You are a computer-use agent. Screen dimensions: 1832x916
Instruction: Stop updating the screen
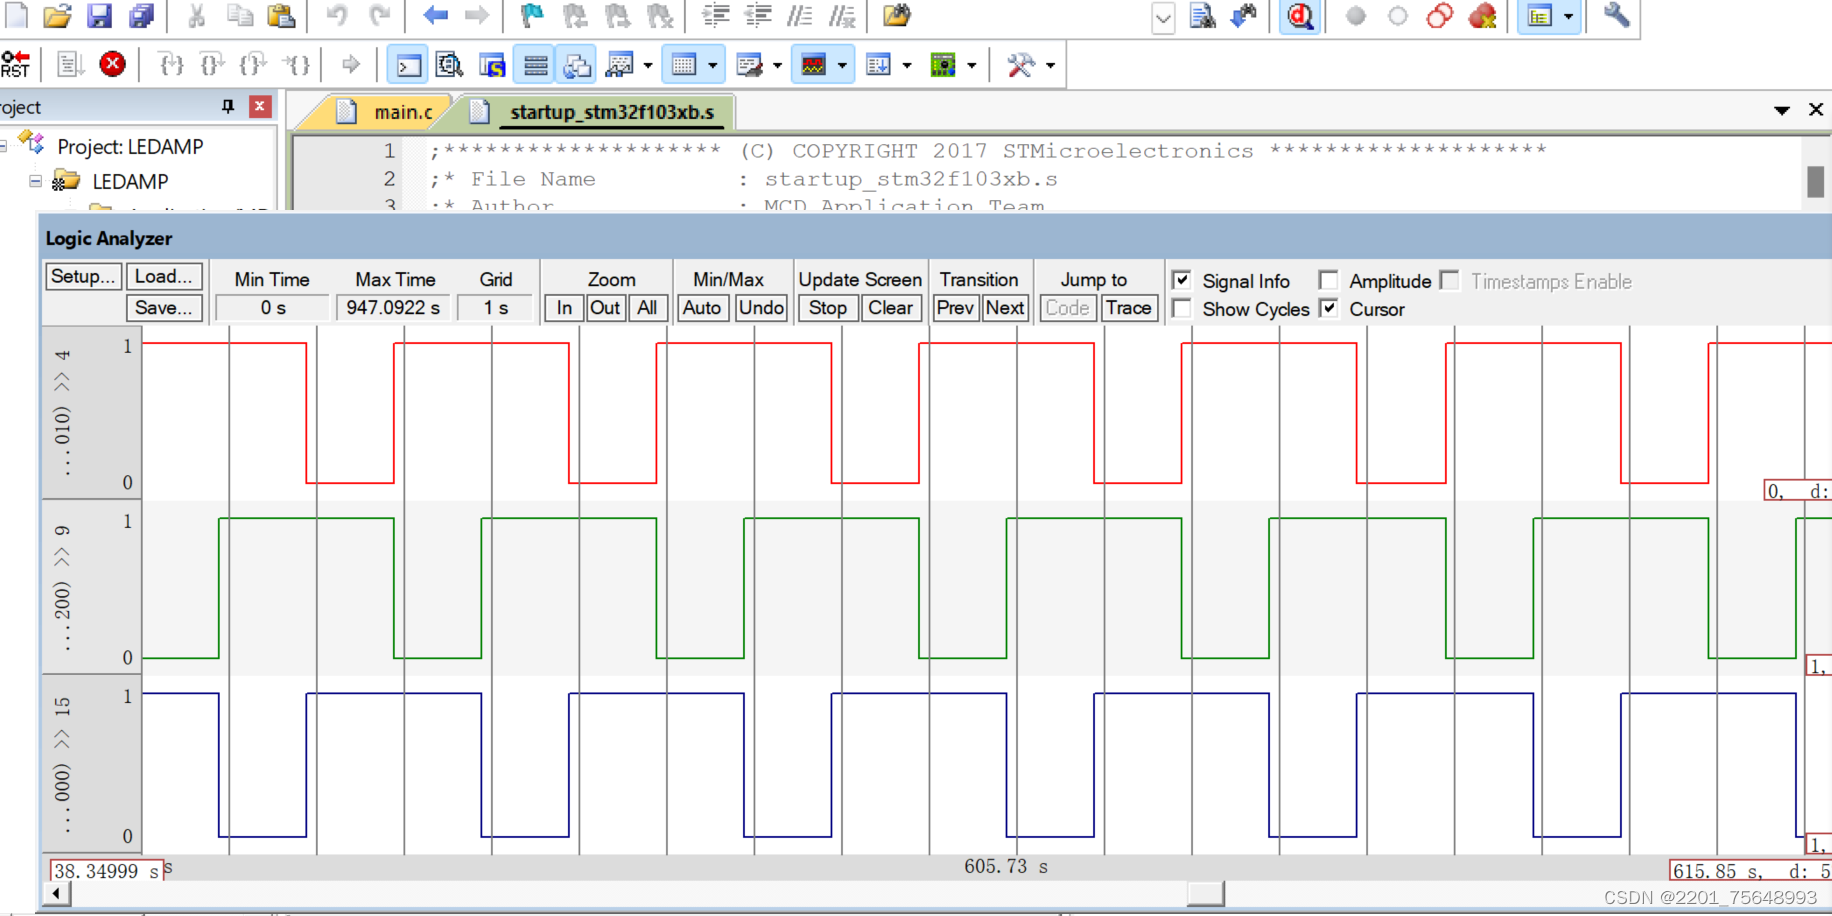click(x=828, y=308)
